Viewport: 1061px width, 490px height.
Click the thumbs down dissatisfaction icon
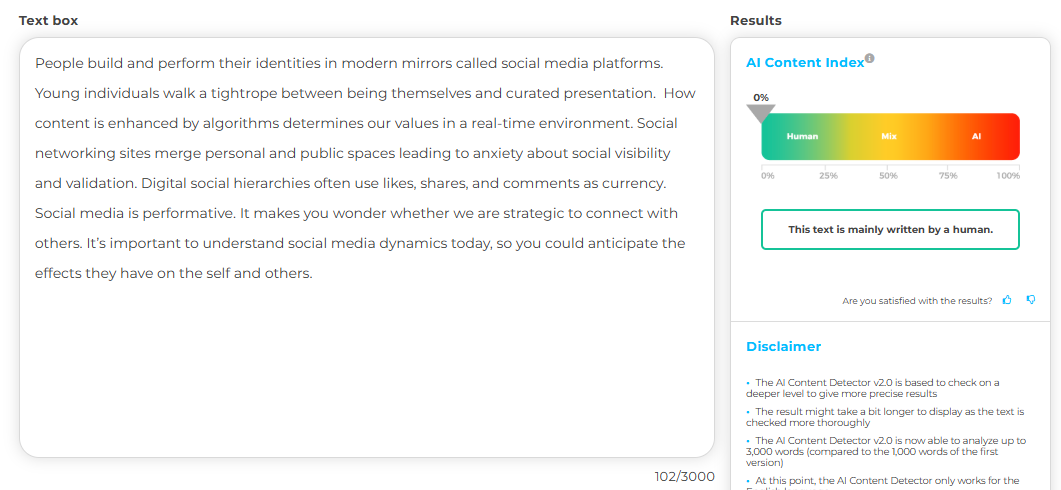(1031, 300)
